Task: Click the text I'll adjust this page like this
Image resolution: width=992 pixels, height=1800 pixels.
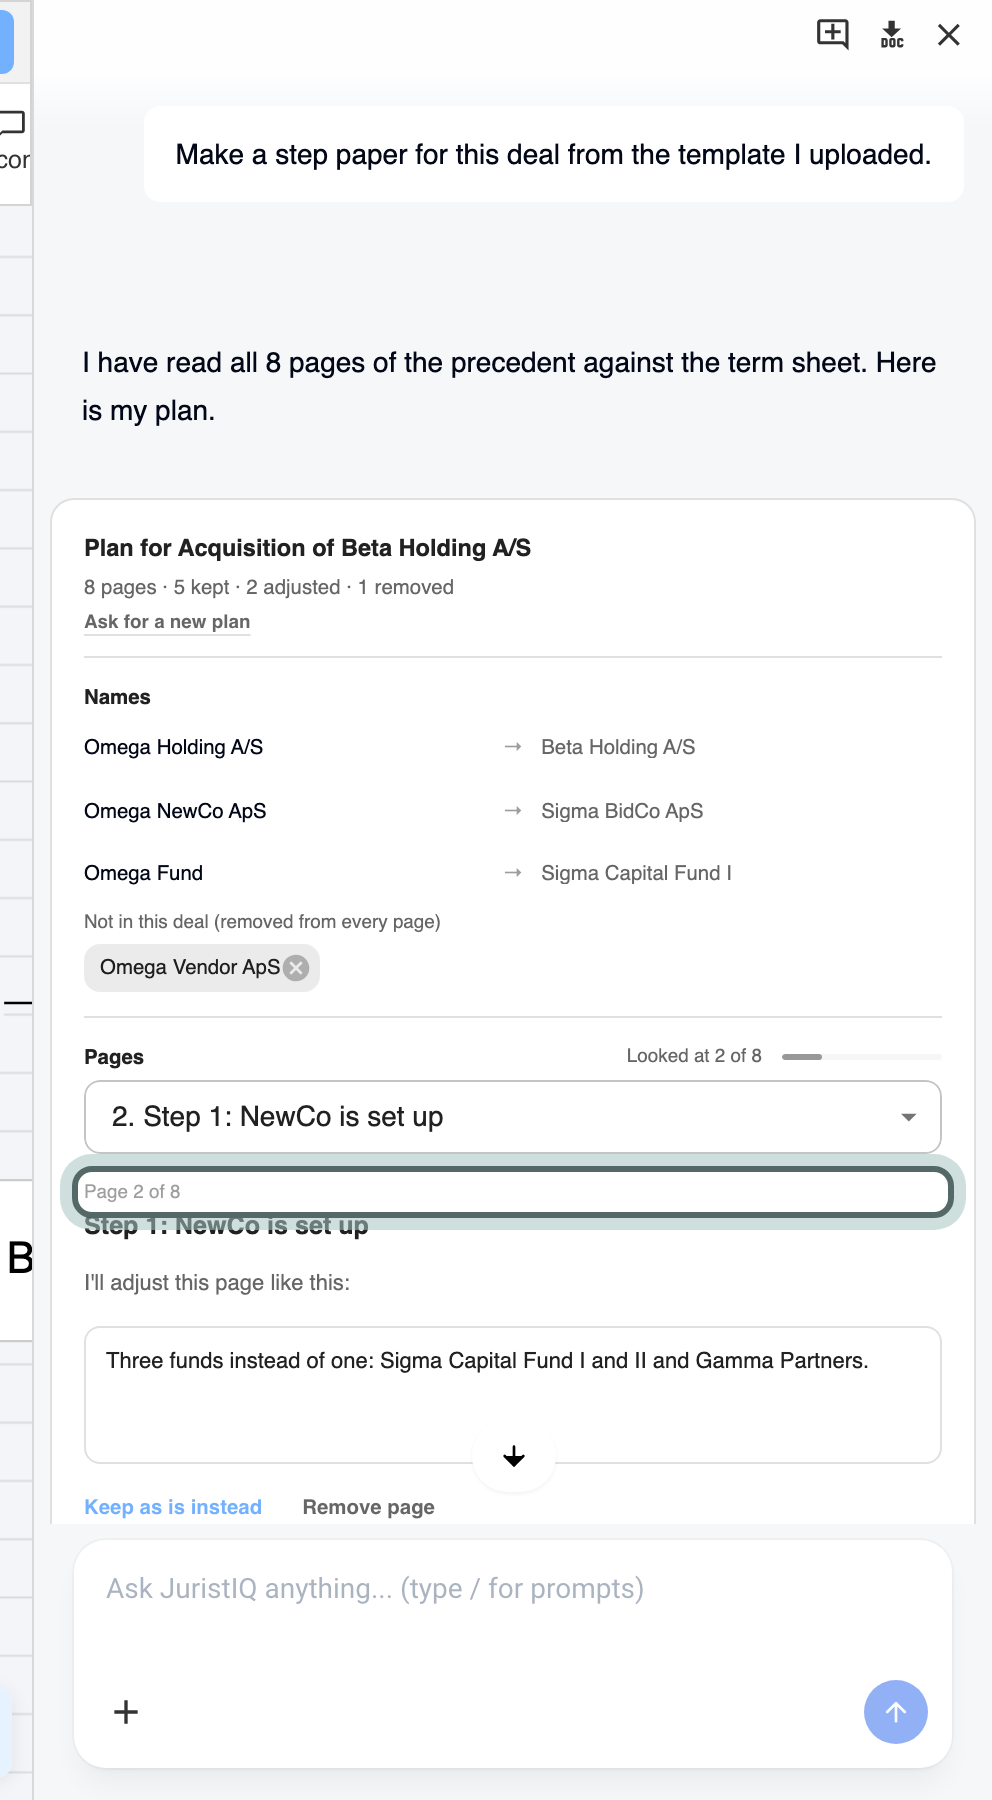Action: 217,1283
